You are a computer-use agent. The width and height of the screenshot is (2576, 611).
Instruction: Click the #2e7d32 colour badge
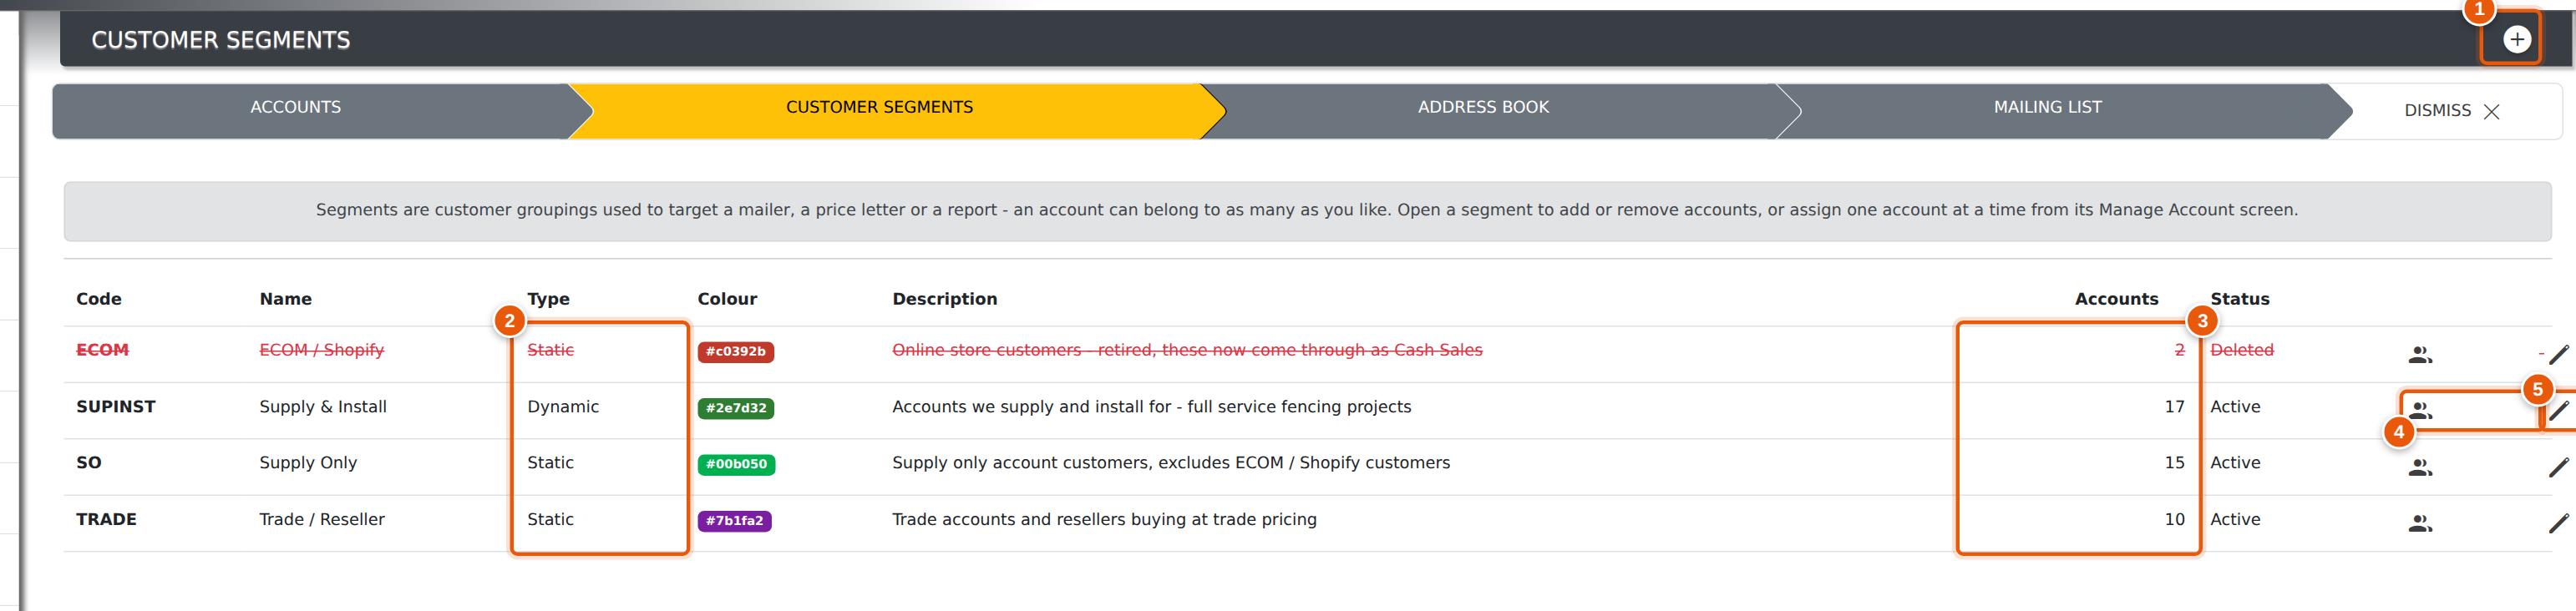735,408
